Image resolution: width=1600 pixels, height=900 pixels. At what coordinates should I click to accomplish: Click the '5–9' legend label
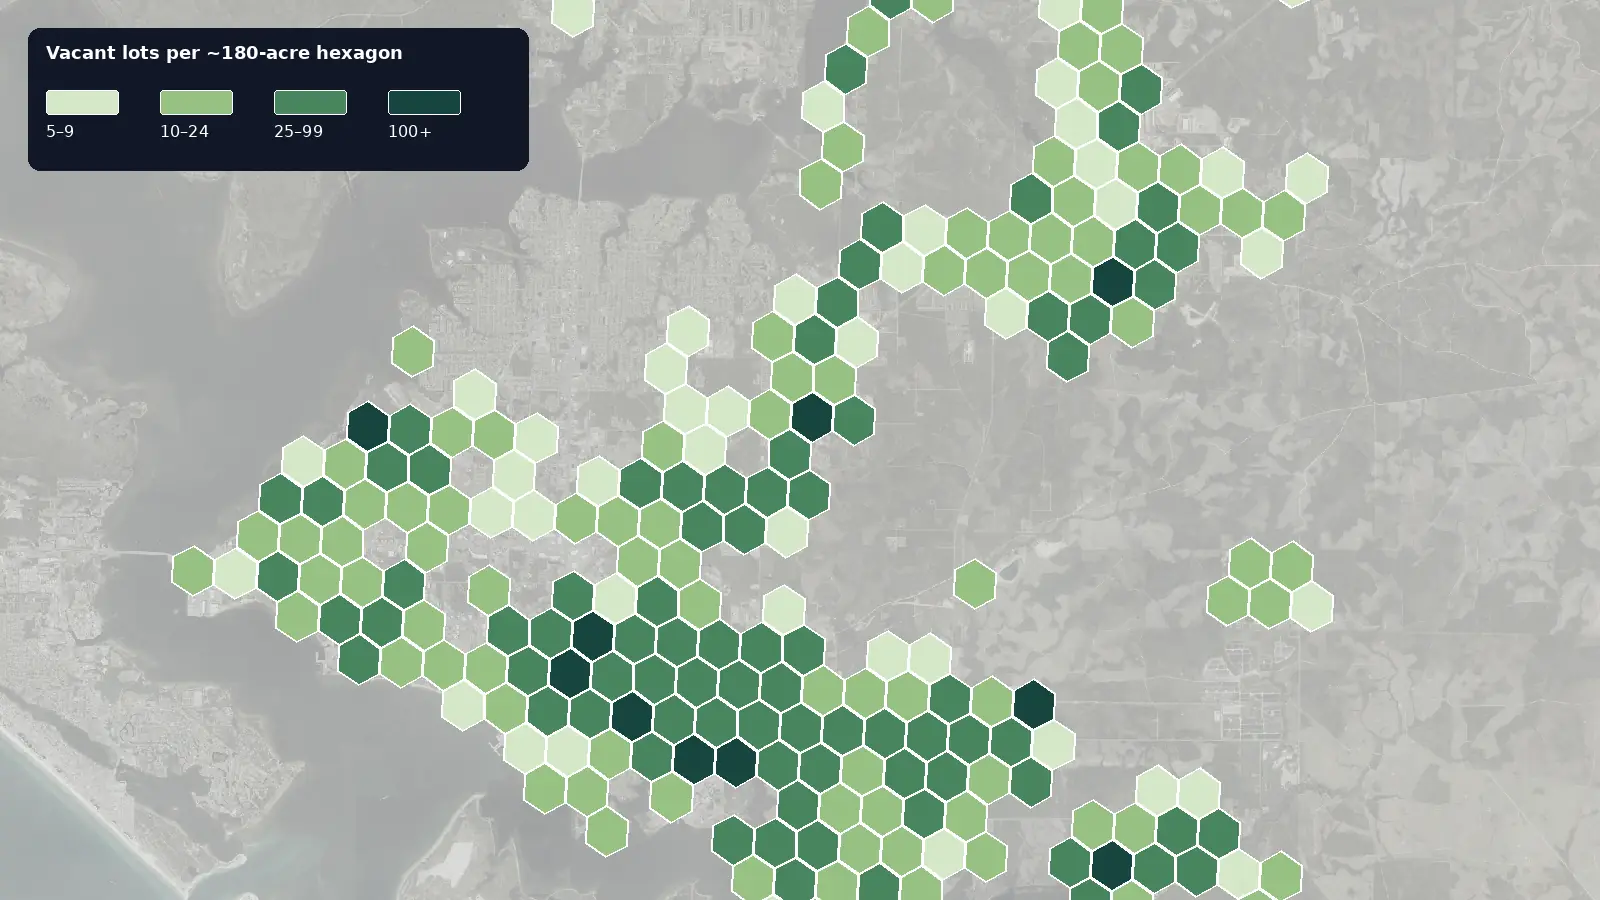(60, 131)
